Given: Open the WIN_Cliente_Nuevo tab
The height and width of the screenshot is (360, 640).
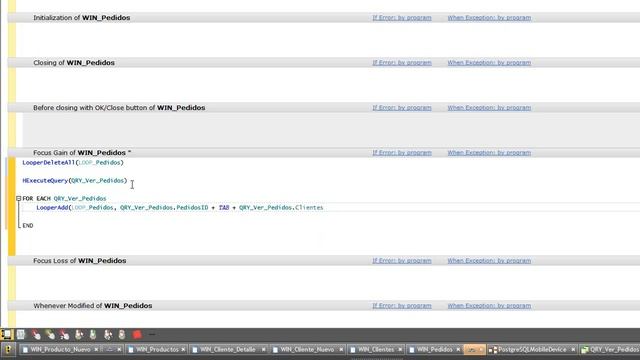Looking at the screenshot, I should tap(307, 349).
